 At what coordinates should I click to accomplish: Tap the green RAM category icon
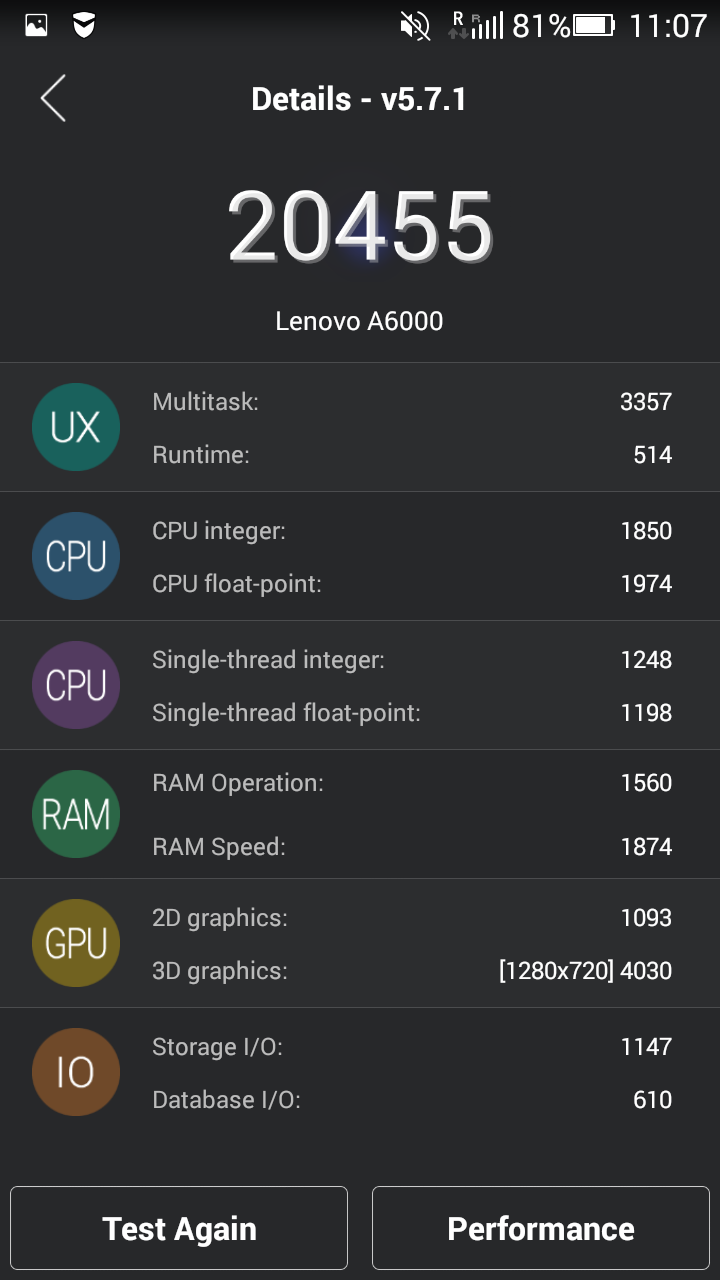[76, 815]
